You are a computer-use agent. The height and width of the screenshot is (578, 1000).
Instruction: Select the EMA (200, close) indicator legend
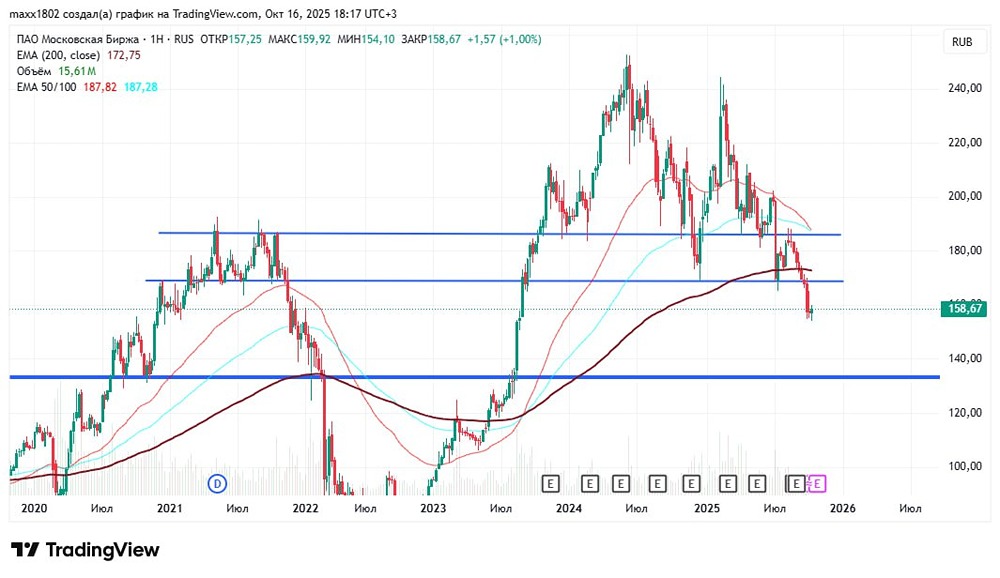(x=78, y=56)
